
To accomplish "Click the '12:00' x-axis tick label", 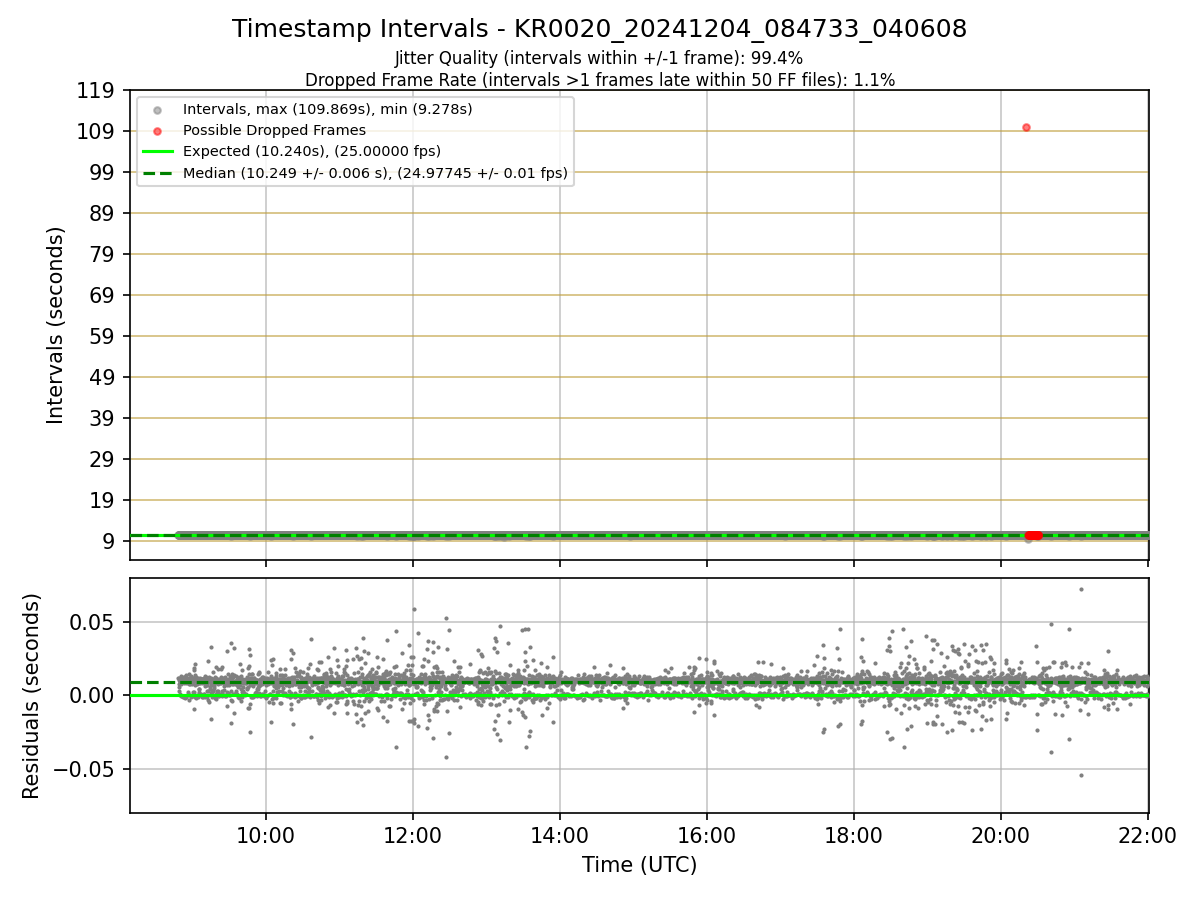I will click(413, 837).
